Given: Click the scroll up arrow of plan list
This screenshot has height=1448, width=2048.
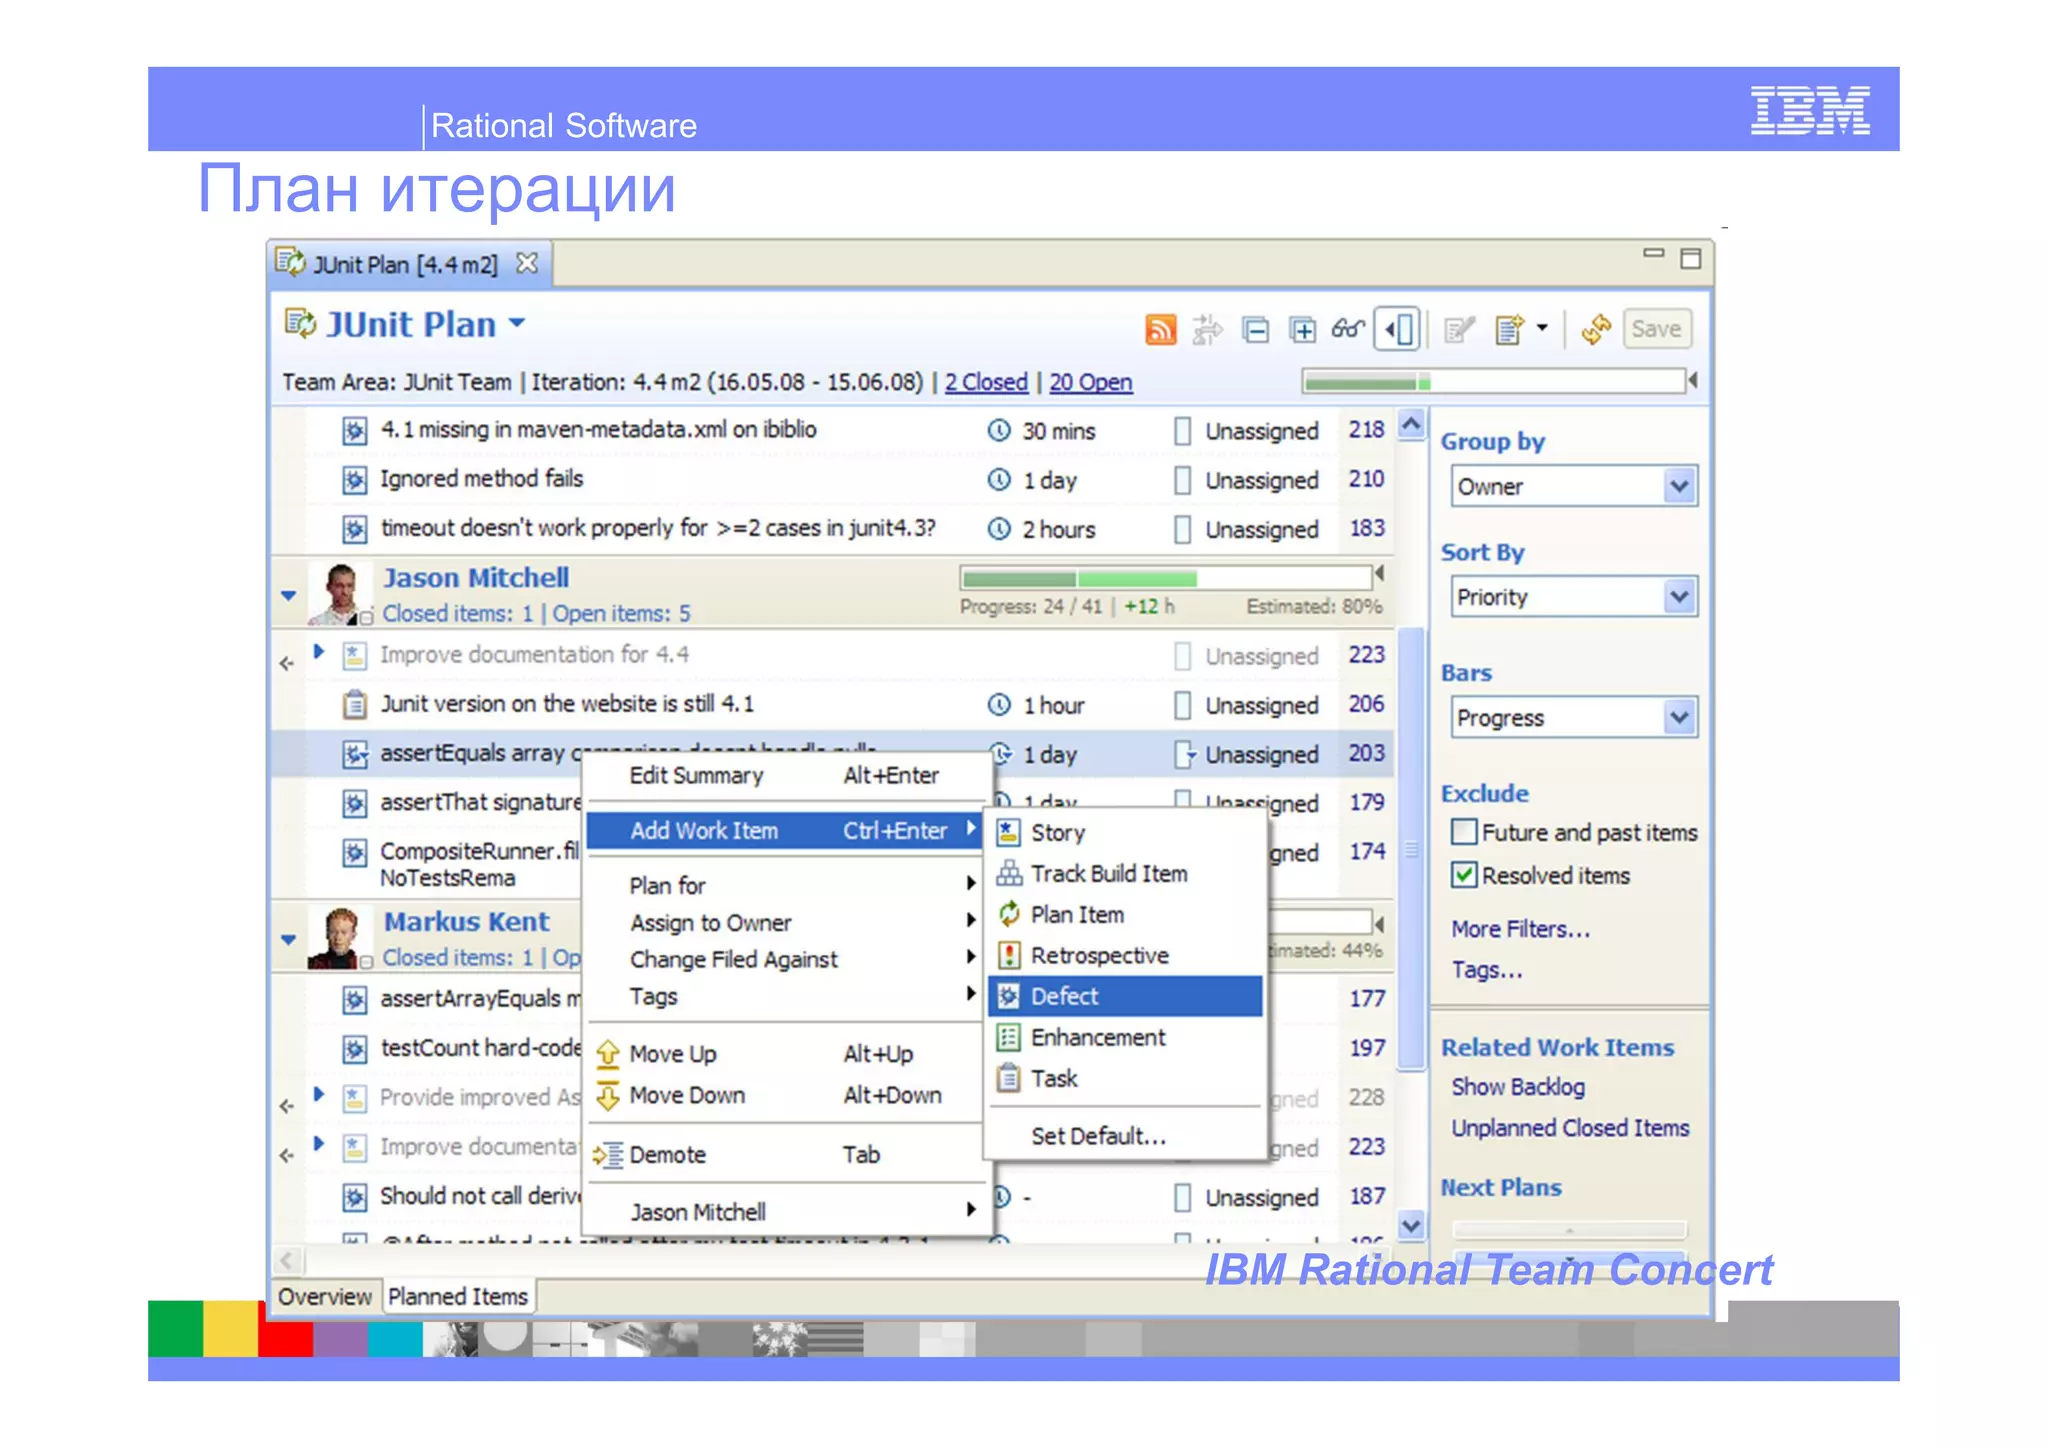Looking at the screenshot, I should [x=1411, y=425].
